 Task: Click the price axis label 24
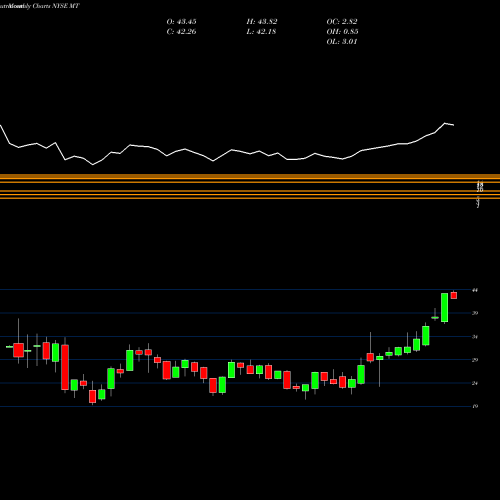pyautogui.click(x=475, y=383)
